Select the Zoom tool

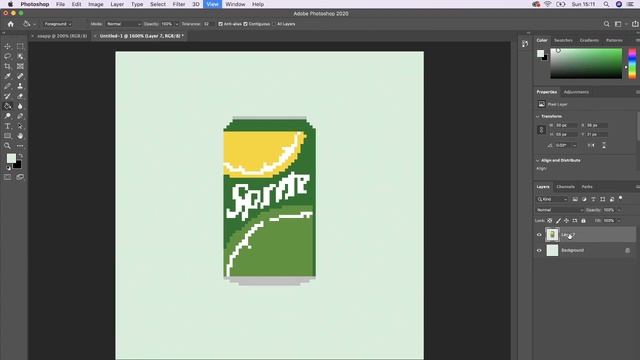7,146
